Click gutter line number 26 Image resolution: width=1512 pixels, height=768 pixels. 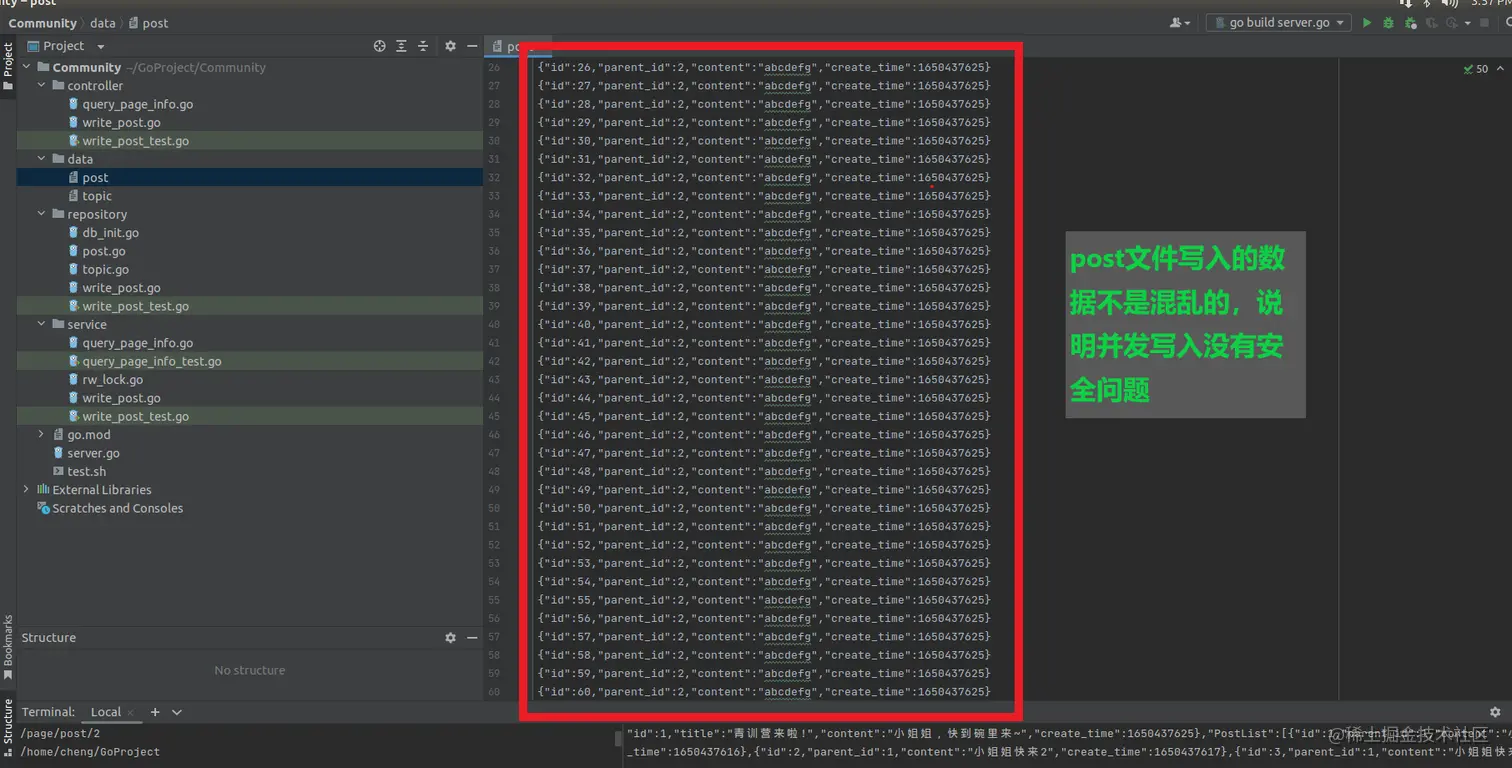494,68
